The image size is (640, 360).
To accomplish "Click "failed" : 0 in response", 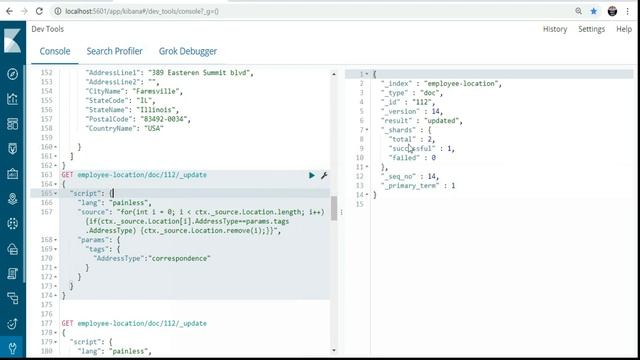I will coord(412,158).
